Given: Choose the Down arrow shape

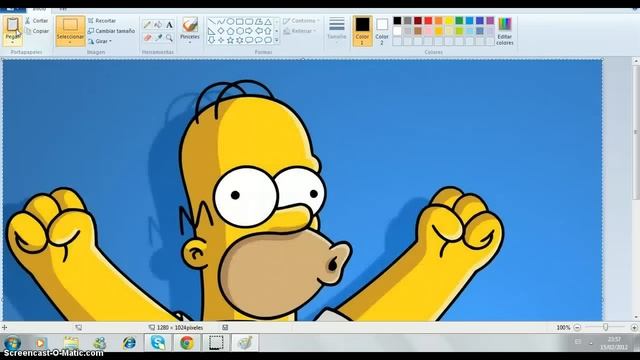Looking at the screenshot, I should [211, 40].
